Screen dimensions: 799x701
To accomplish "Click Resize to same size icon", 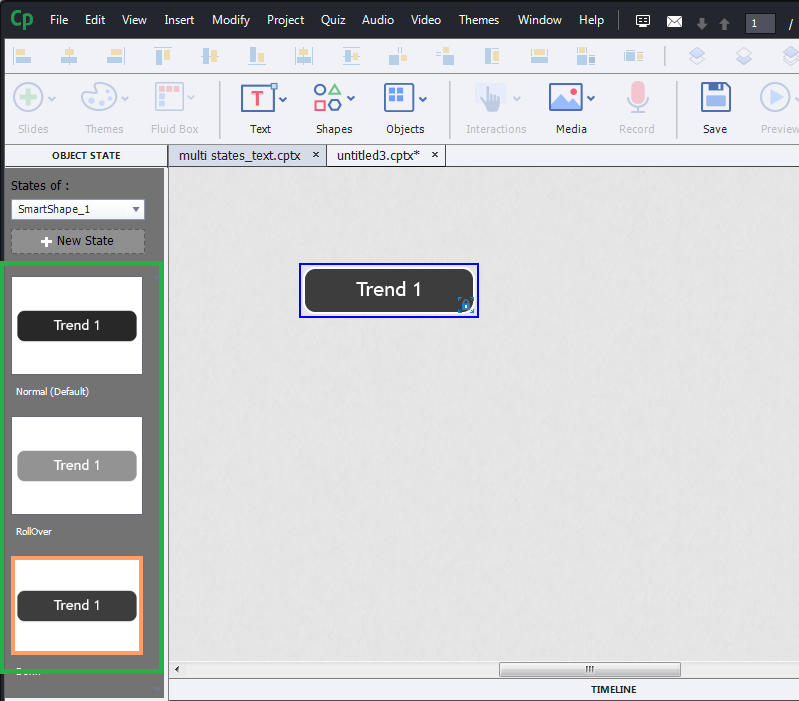I will [586, 56].
